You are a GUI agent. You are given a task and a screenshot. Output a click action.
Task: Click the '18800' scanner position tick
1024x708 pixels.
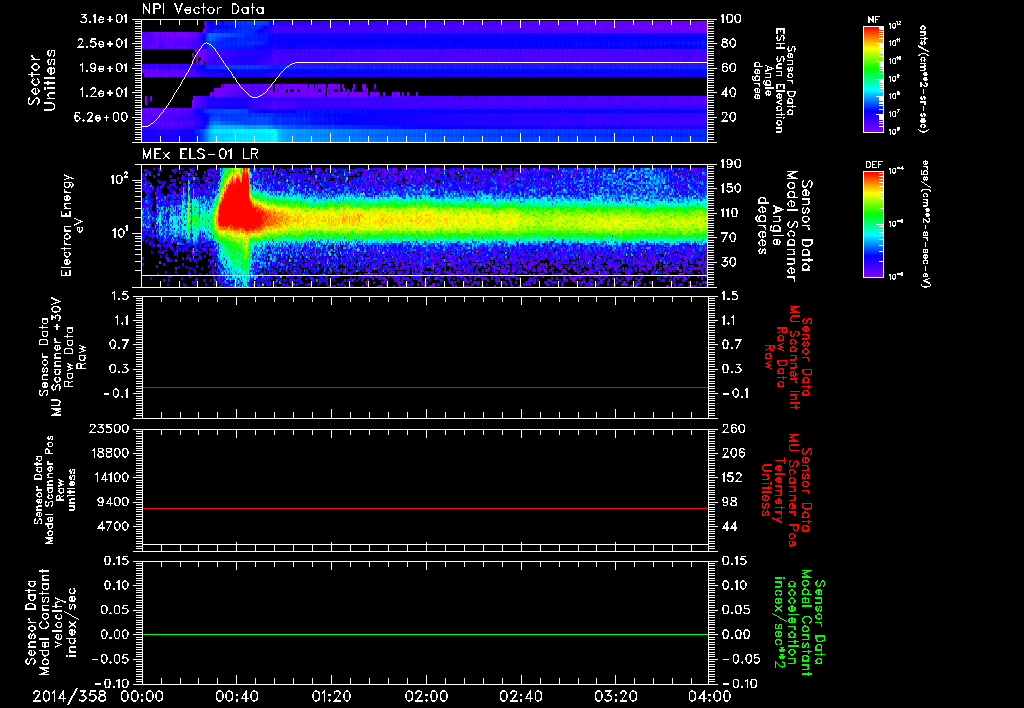pos(110,453)
